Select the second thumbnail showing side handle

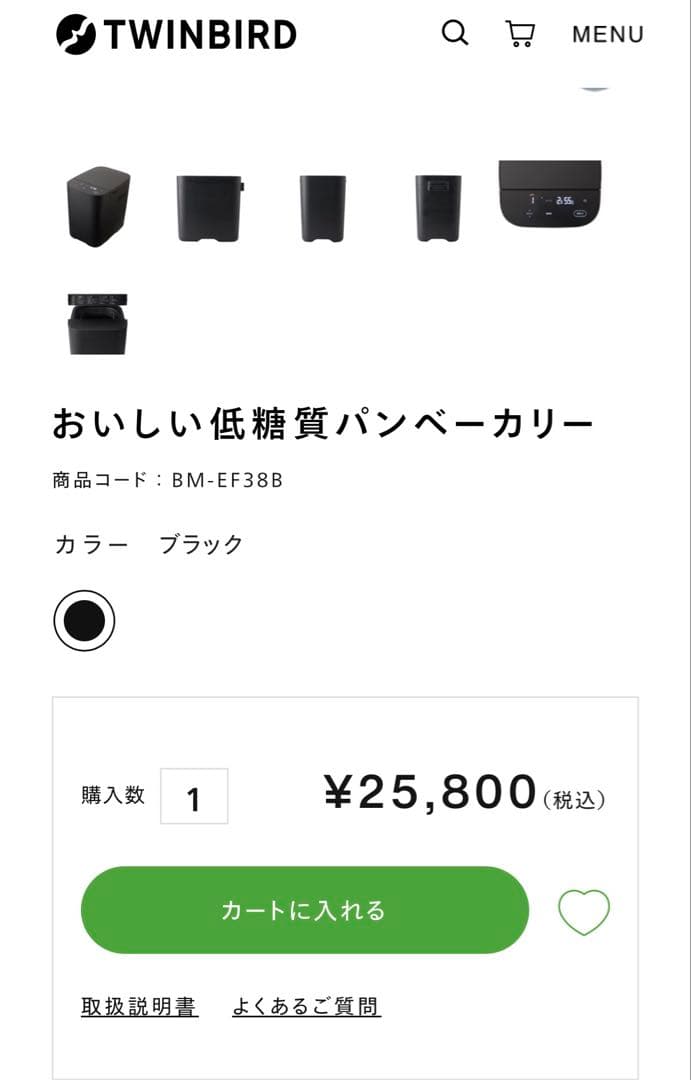pos(210,208)
